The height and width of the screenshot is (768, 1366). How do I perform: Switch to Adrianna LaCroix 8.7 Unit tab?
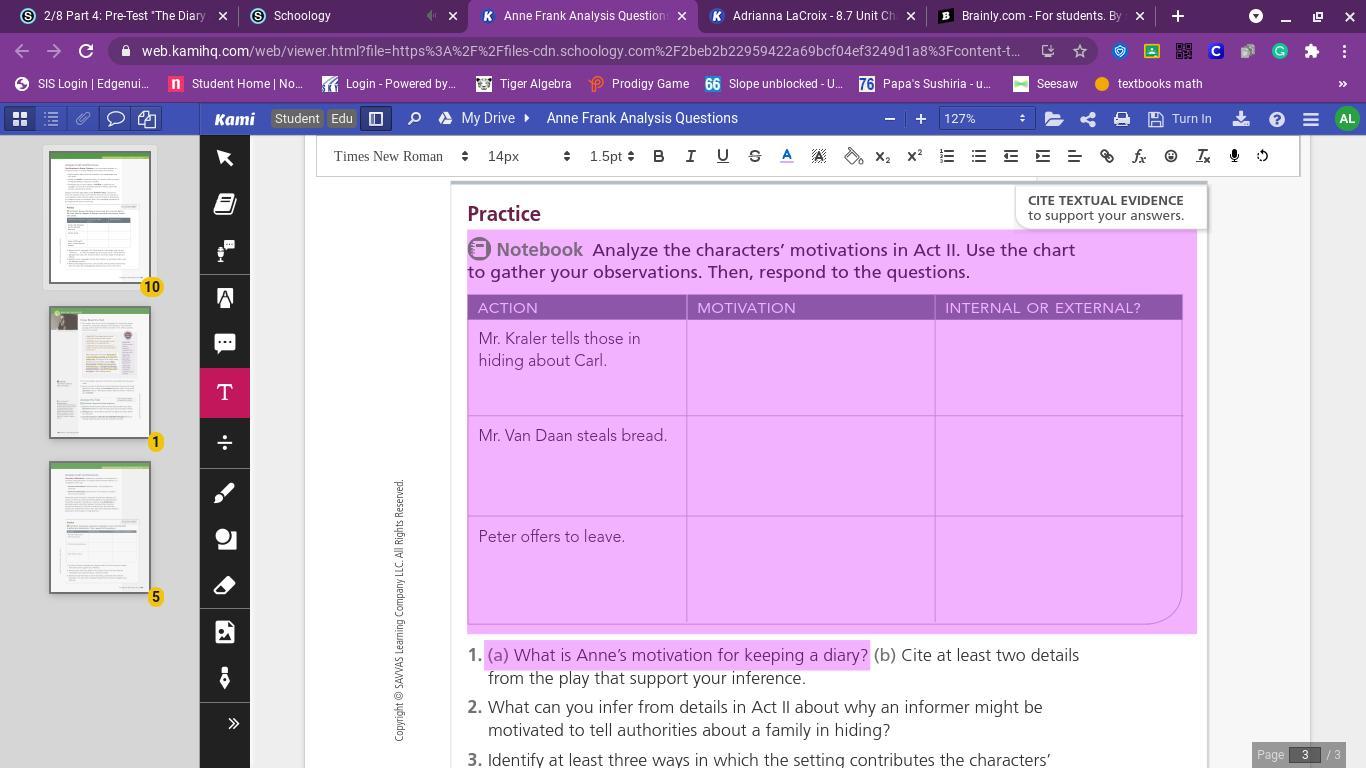pyautogui.click(x=811, y=16)
